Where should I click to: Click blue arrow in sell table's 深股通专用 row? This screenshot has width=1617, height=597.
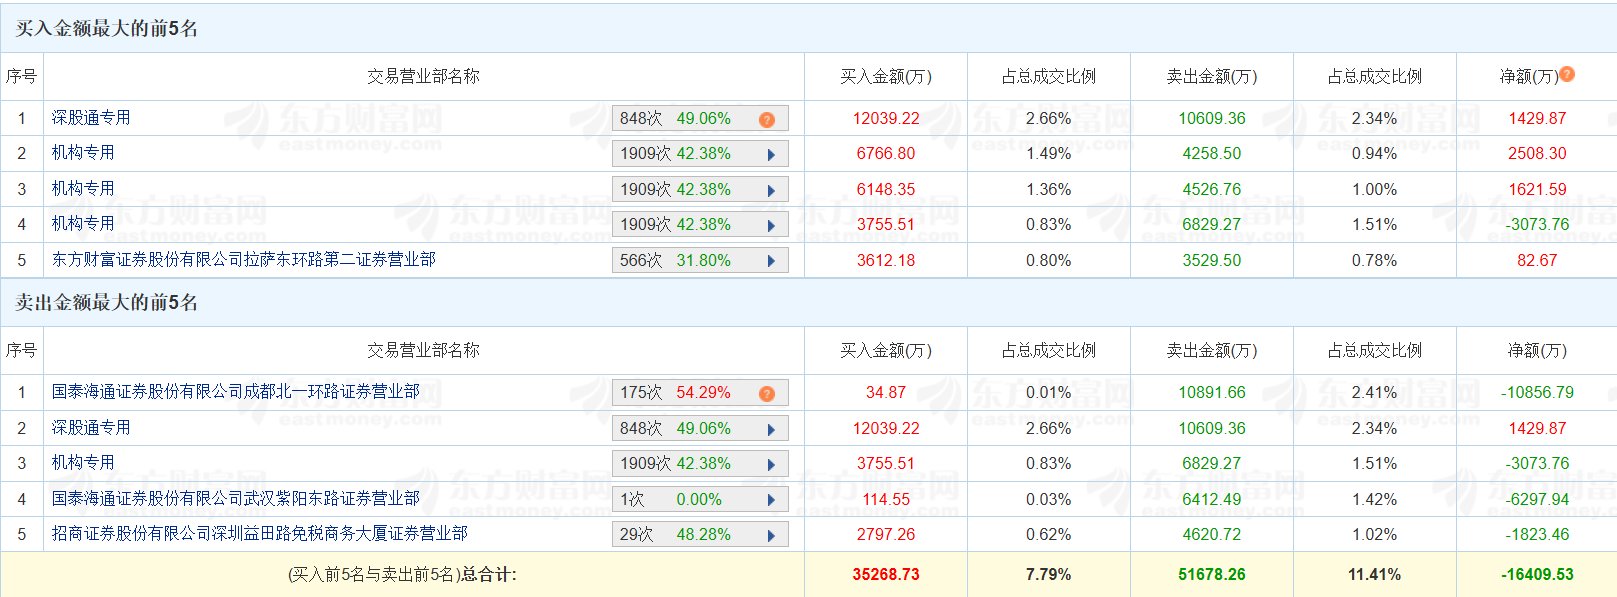pos(771,429)
